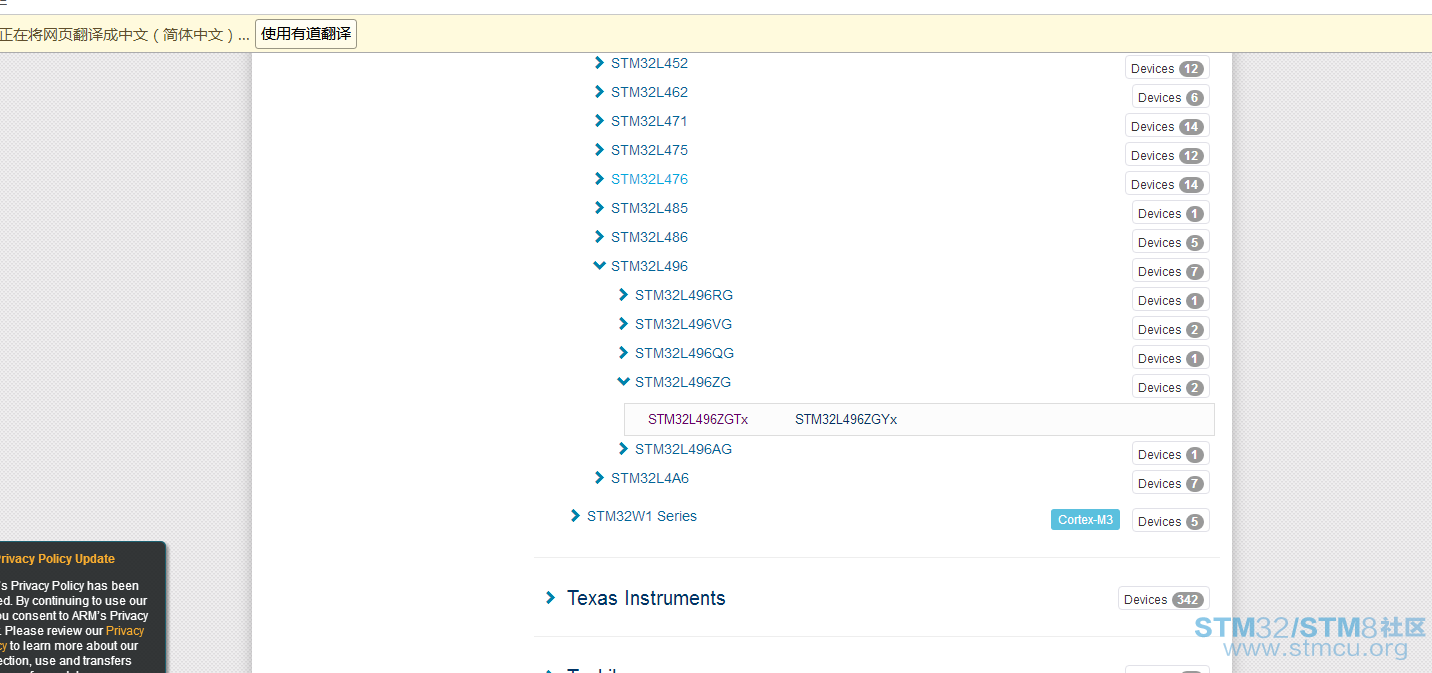Screen dimensions: 1432x673
Task: Click the STM32L496 family link
Action: (x=649, y=266)
